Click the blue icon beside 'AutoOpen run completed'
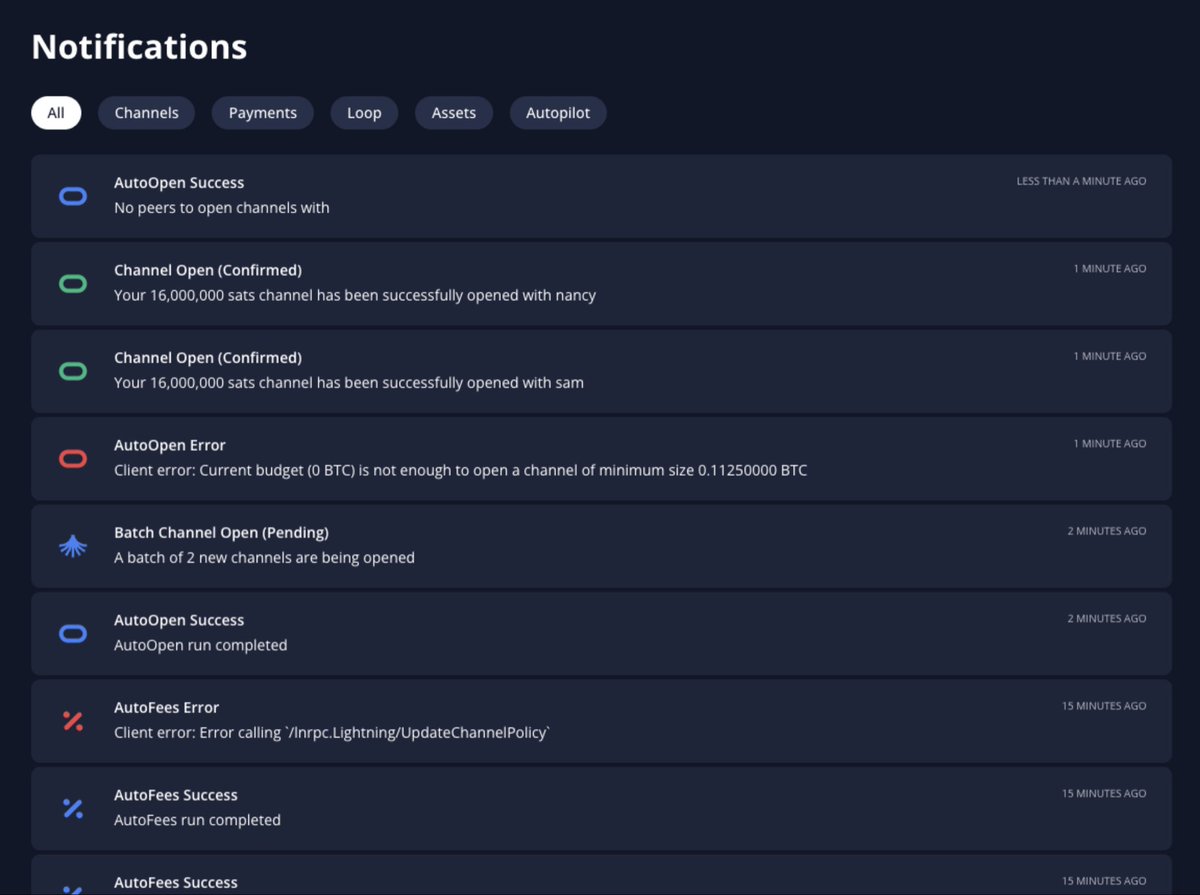The width and height of the screenshot is (1200, 895). 73,634
